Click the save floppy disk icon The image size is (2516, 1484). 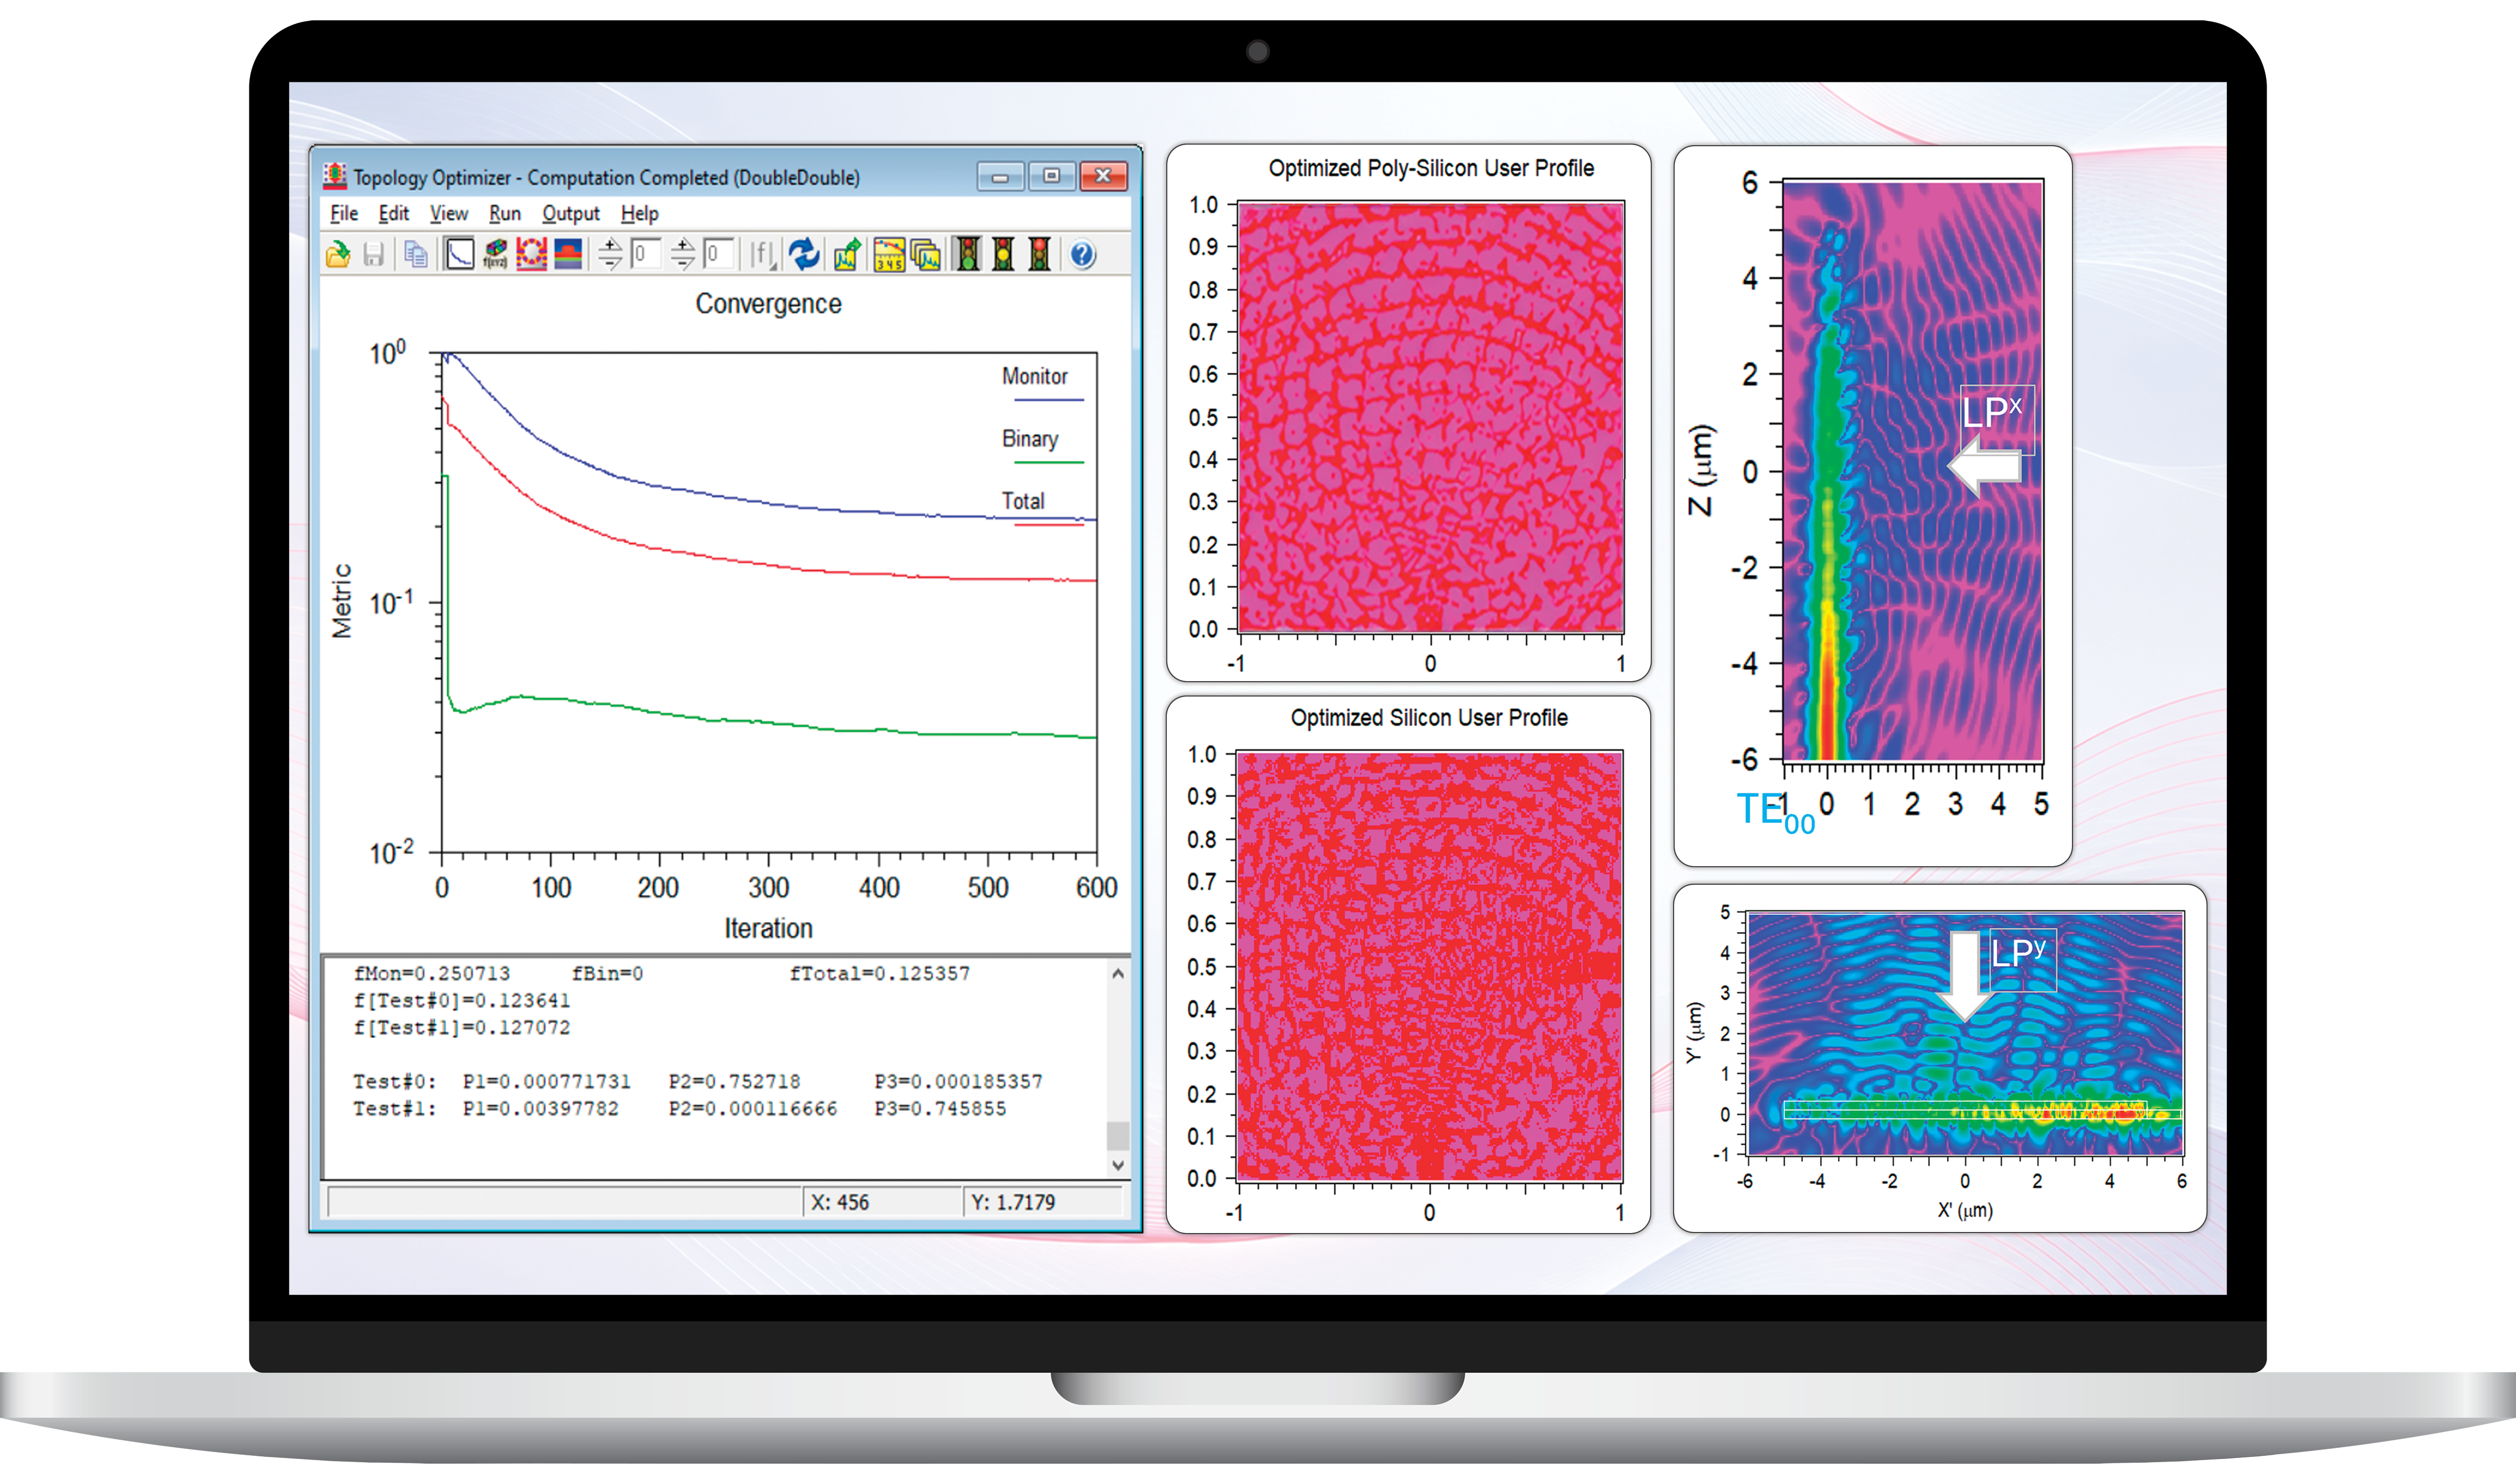click(374, 255)
